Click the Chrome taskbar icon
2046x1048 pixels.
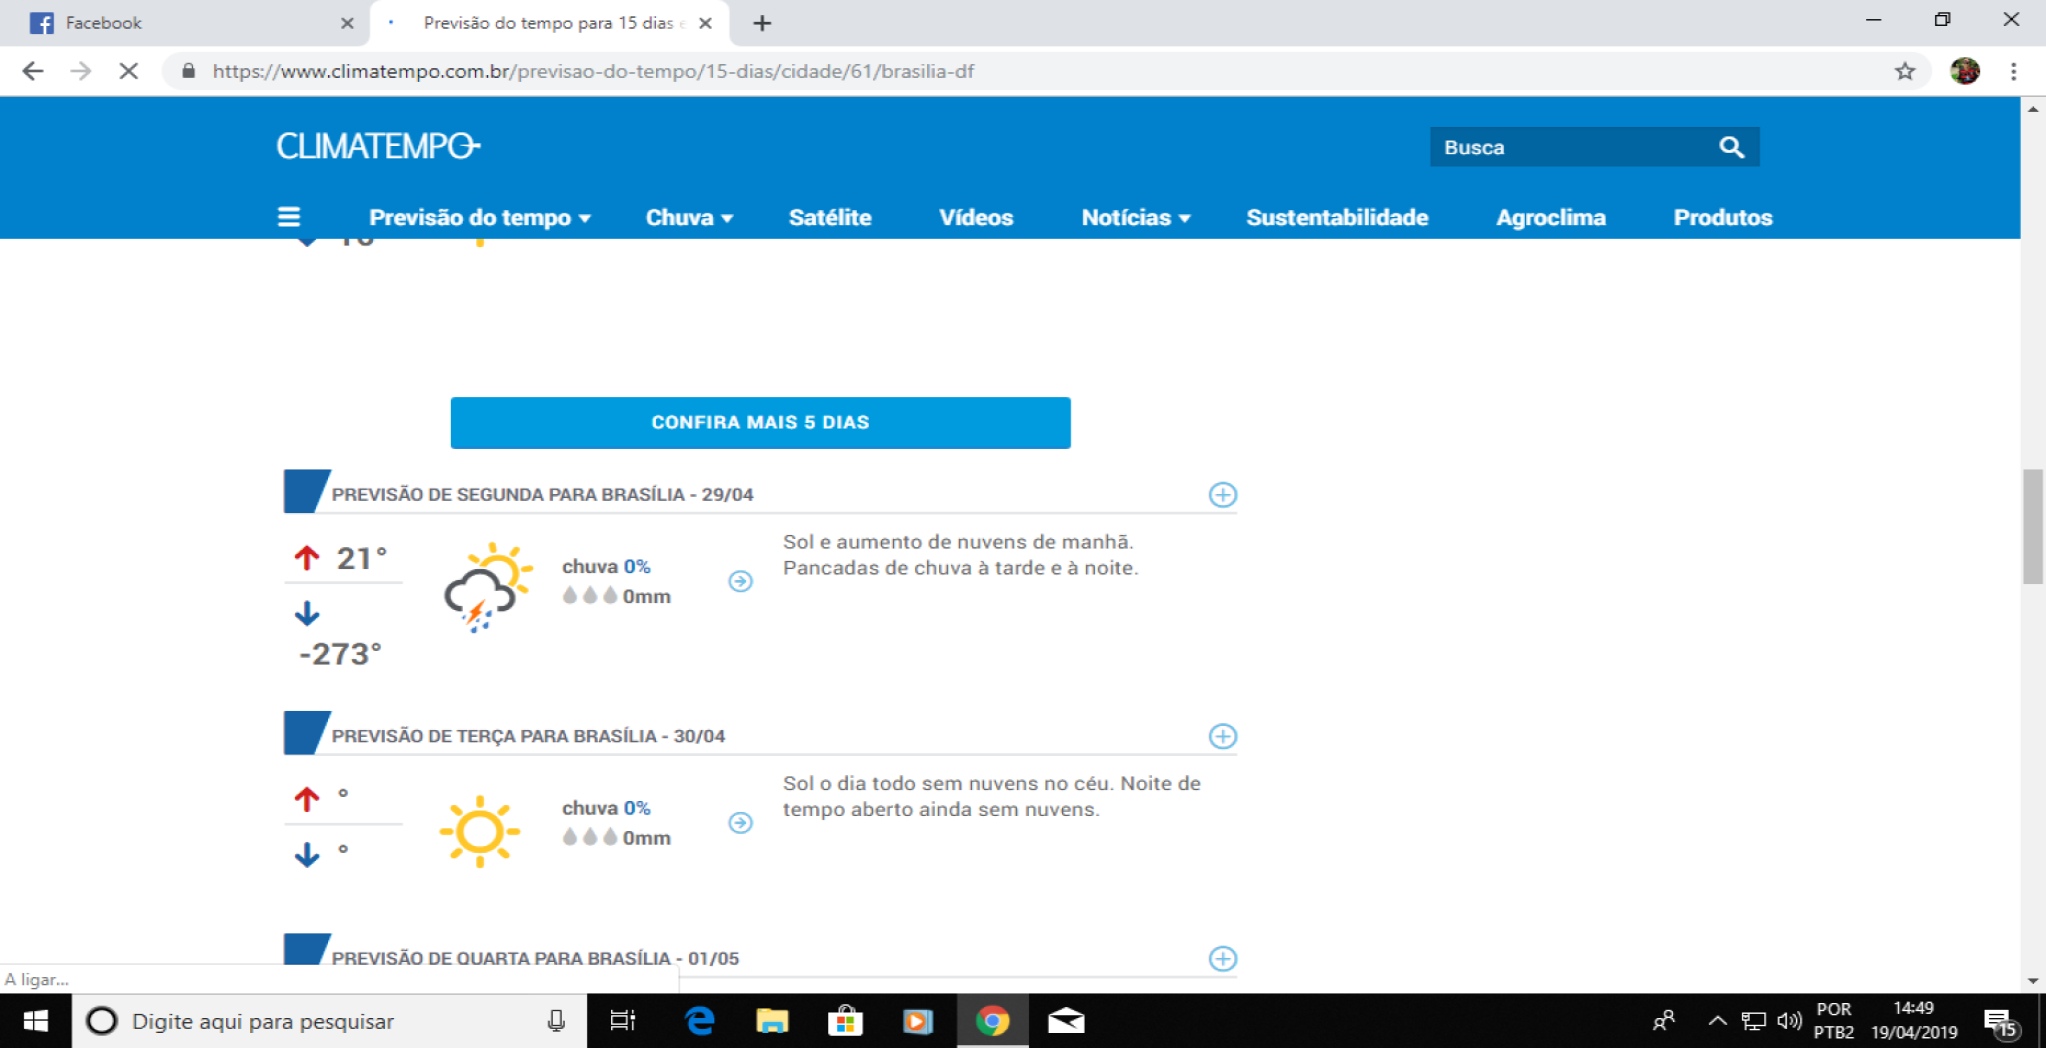pyautogui.click(x=992, y=1021)
